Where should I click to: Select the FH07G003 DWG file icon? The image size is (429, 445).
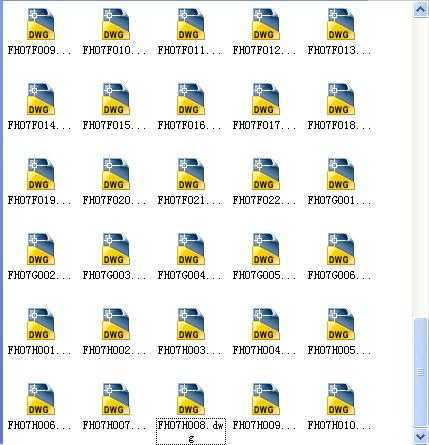(116, 249)
